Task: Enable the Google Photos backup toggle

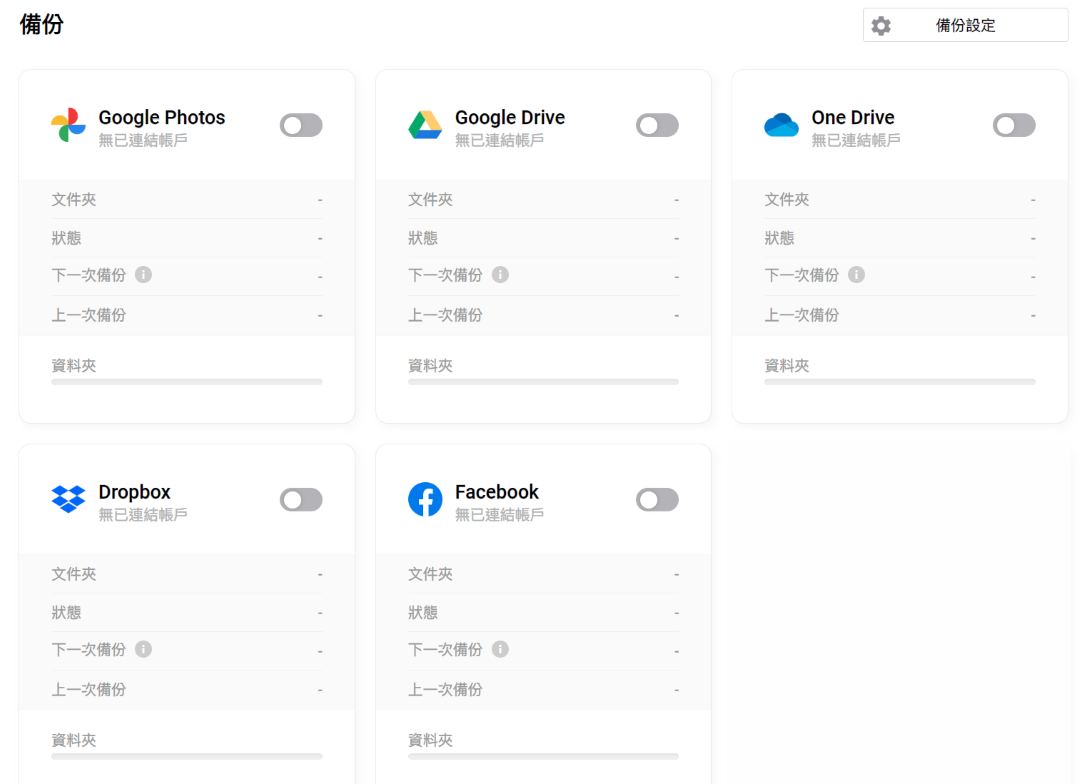Action: 301,125
